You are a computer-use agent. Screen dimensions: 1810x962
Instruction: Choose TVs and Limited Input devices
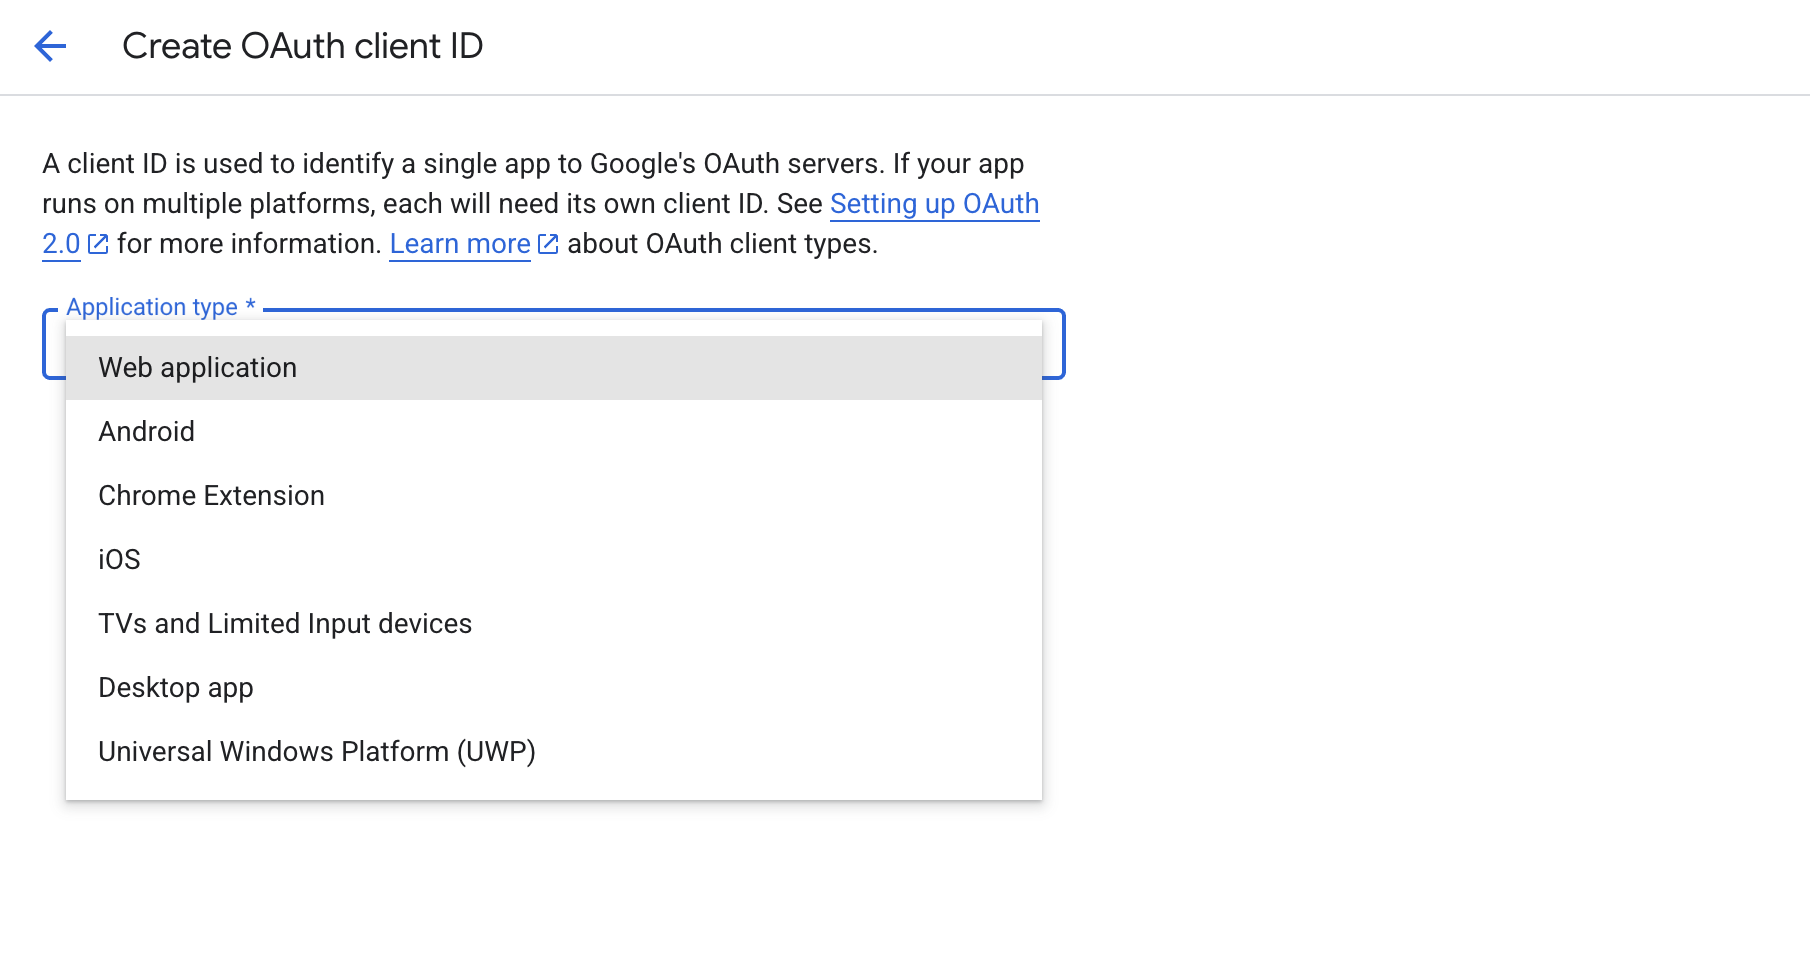coord(554,624)
